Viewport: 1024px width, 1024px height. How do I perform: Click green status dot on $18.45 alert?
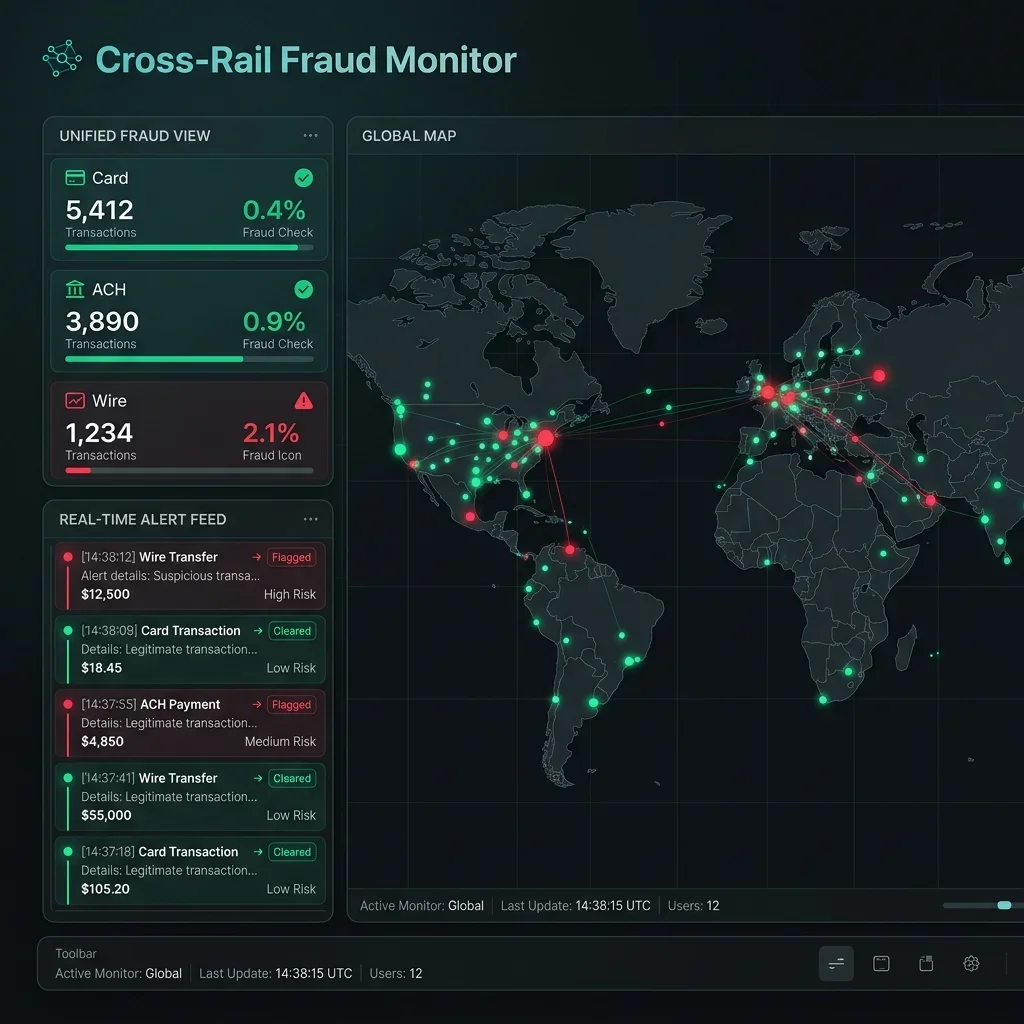point(68,631)
